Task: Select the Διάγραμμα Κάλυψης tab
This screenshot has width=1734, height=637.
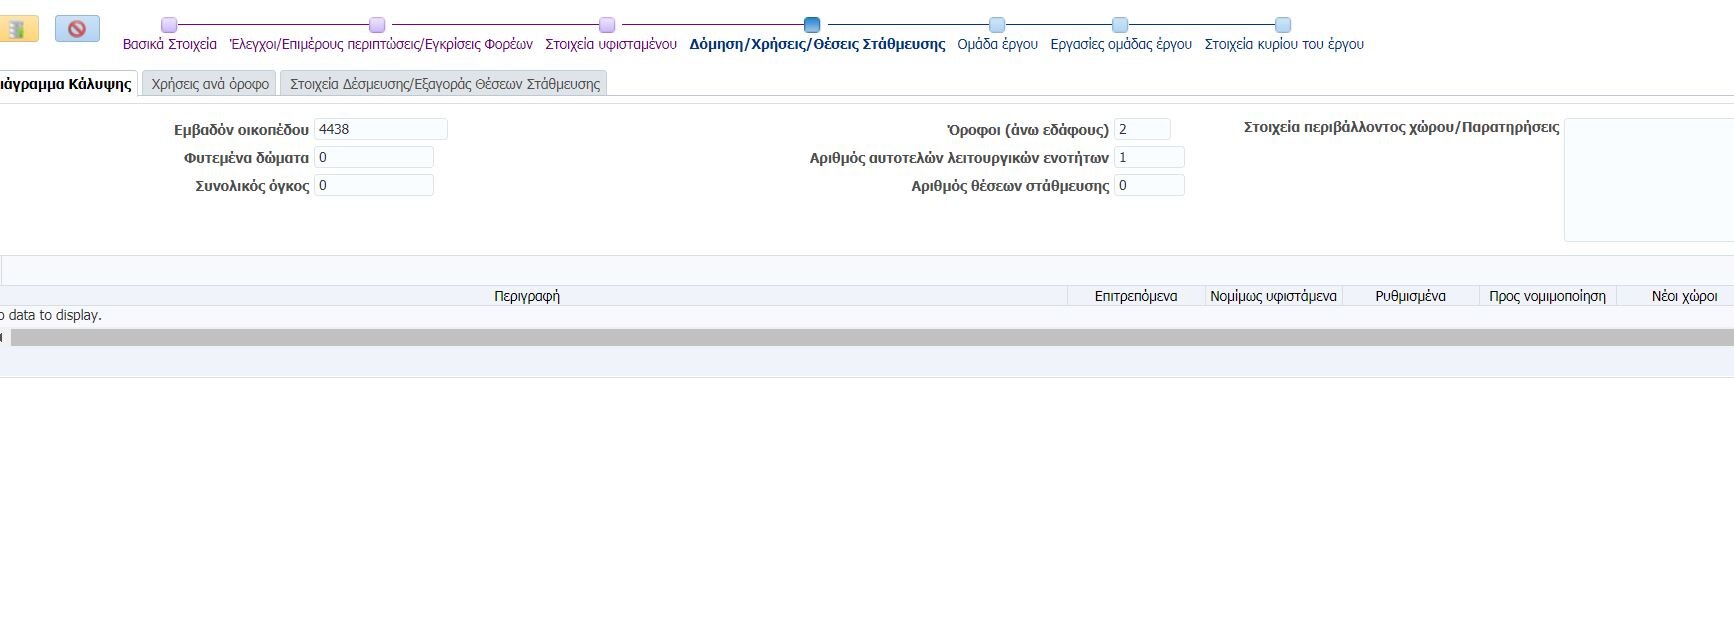Action: coord(66,84)
